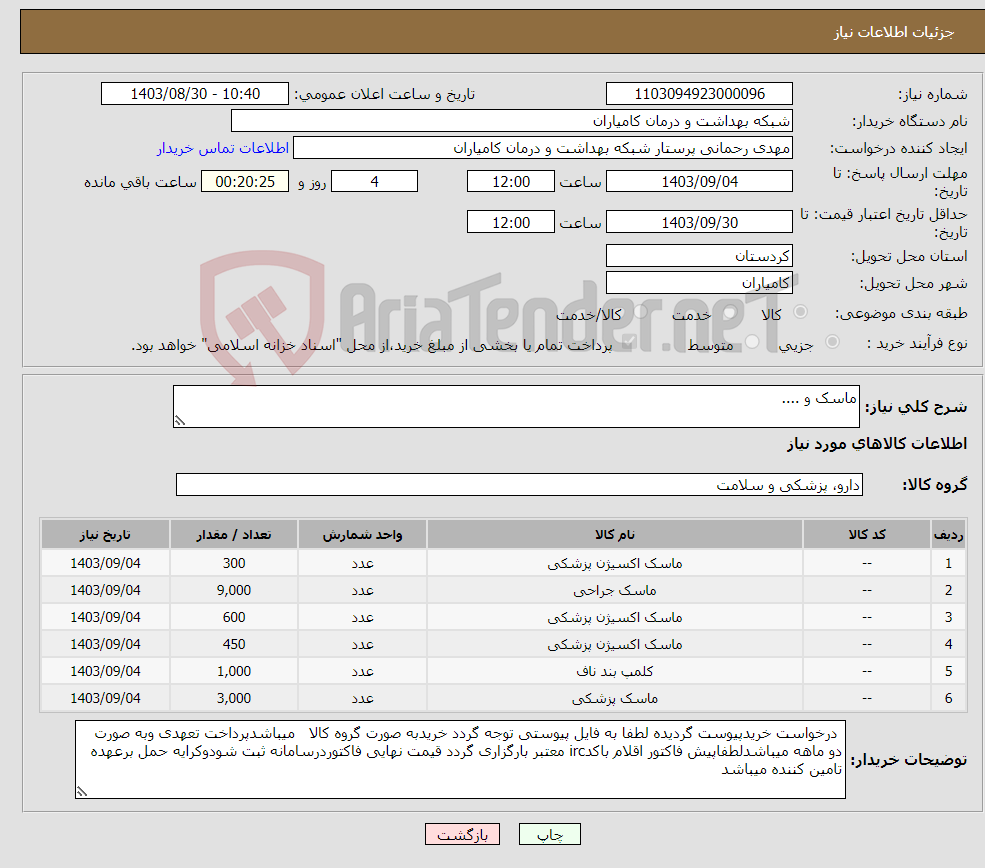This screenshot has height=868, width=985.
Task: Click the quantity 450 cell
Action: pos(234,644)
